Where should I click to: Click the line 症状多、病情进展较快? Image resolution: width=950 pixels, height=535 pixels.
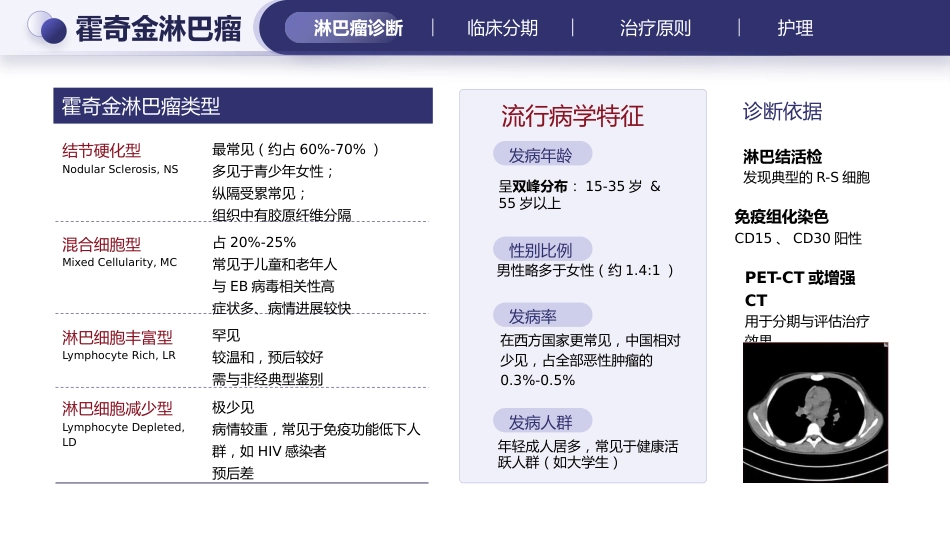click(282, 308)
